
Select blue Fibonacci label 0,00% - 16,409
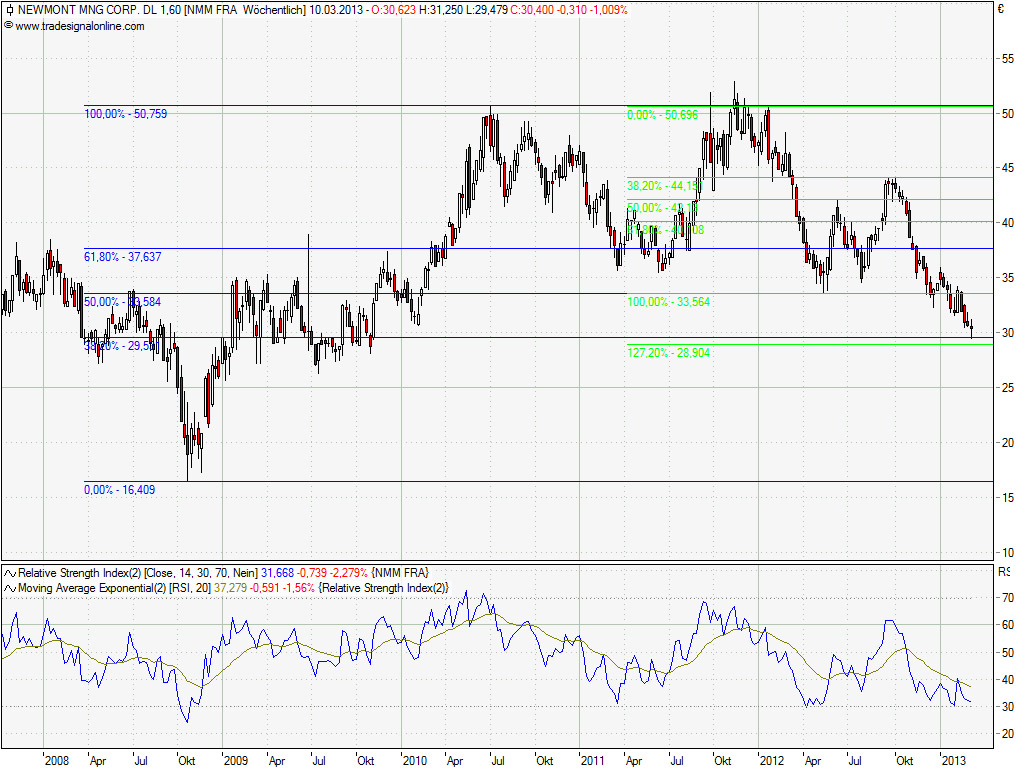click(x=120, y=490)
